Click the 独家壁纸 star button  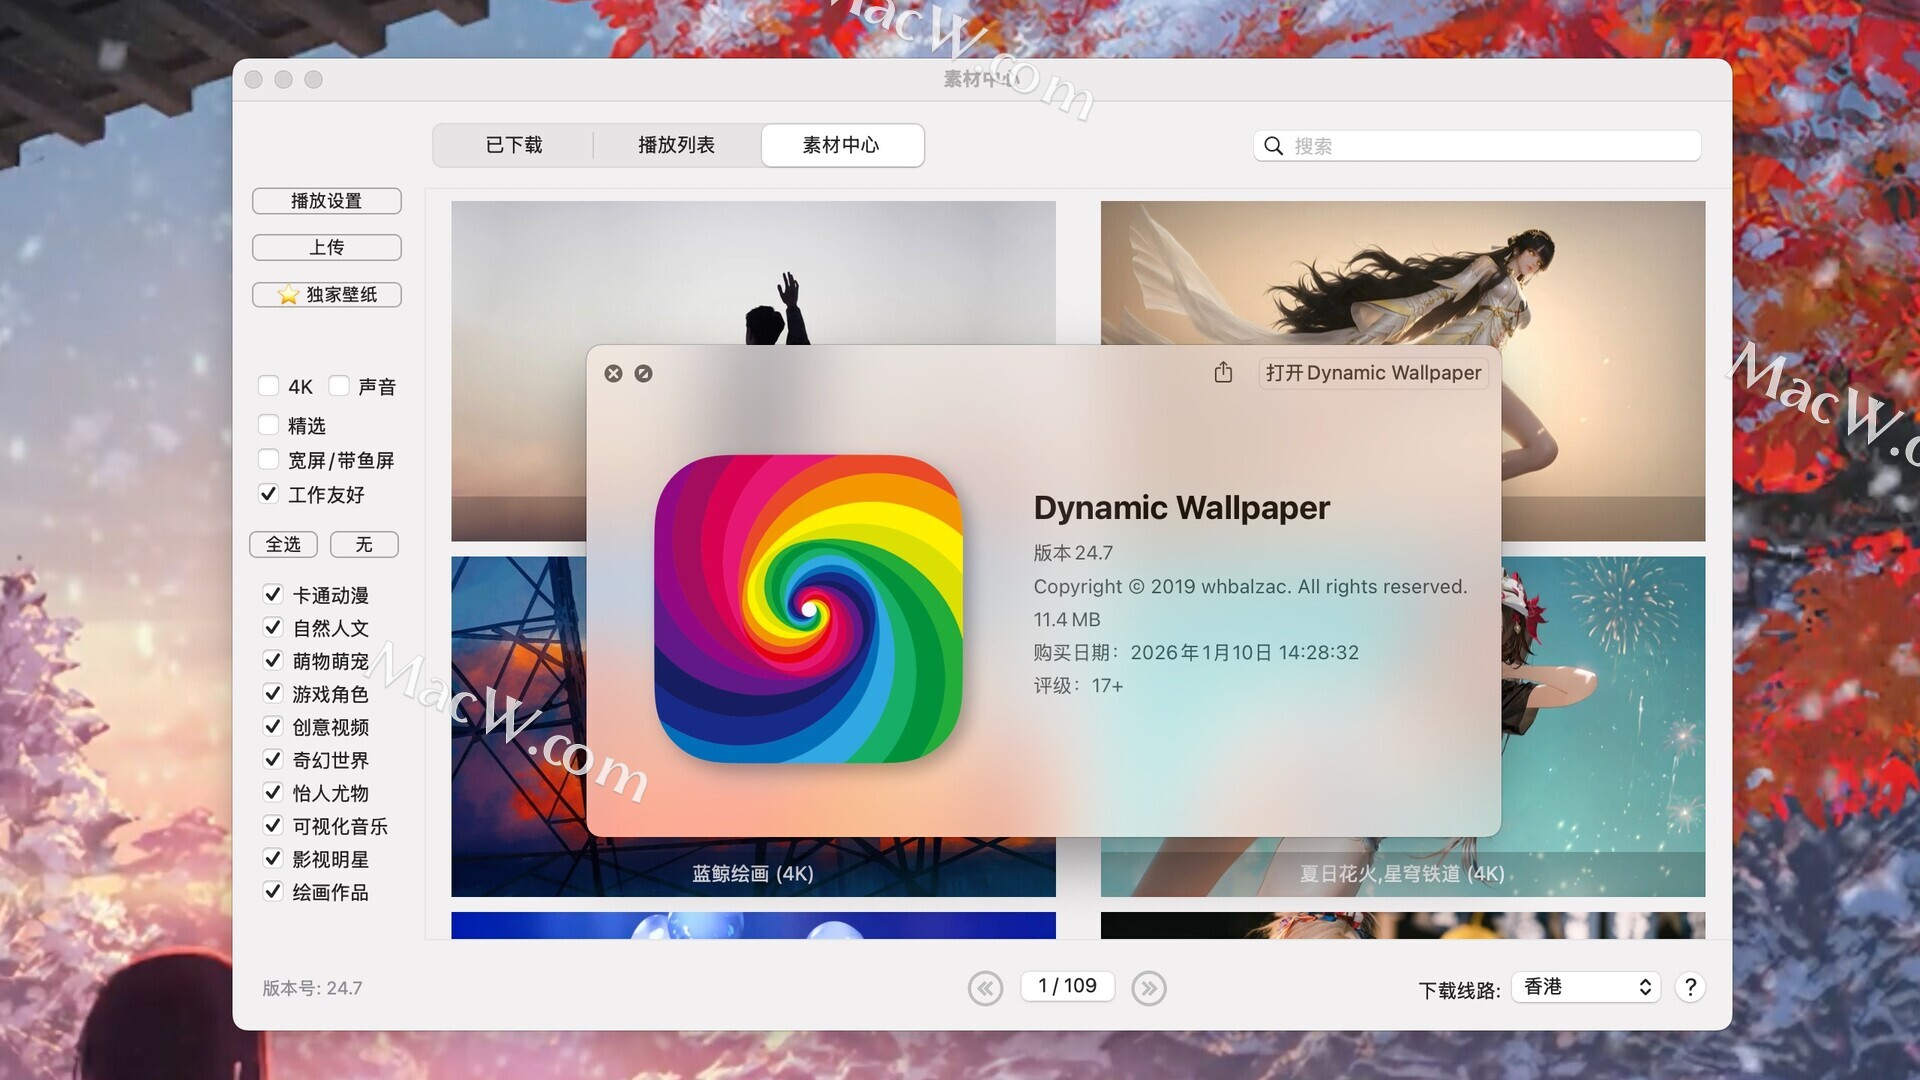coord(326,294)
